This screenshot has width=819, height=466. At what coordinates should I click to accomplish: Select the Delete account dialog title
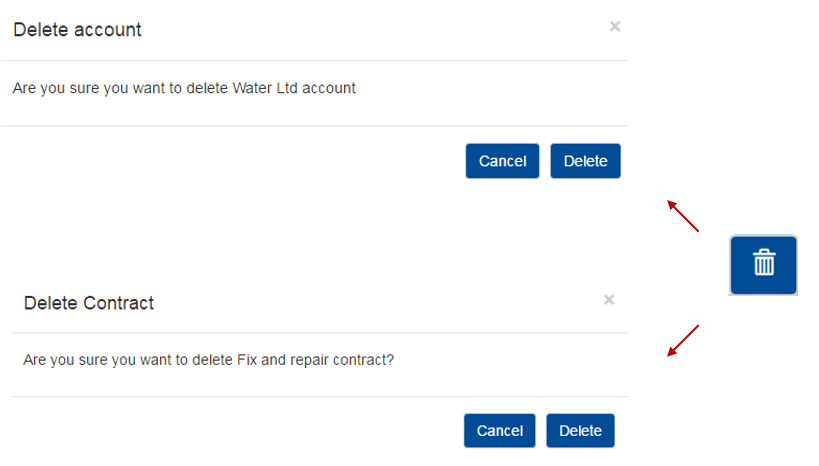pyautogui.click(x=77, y=30)
